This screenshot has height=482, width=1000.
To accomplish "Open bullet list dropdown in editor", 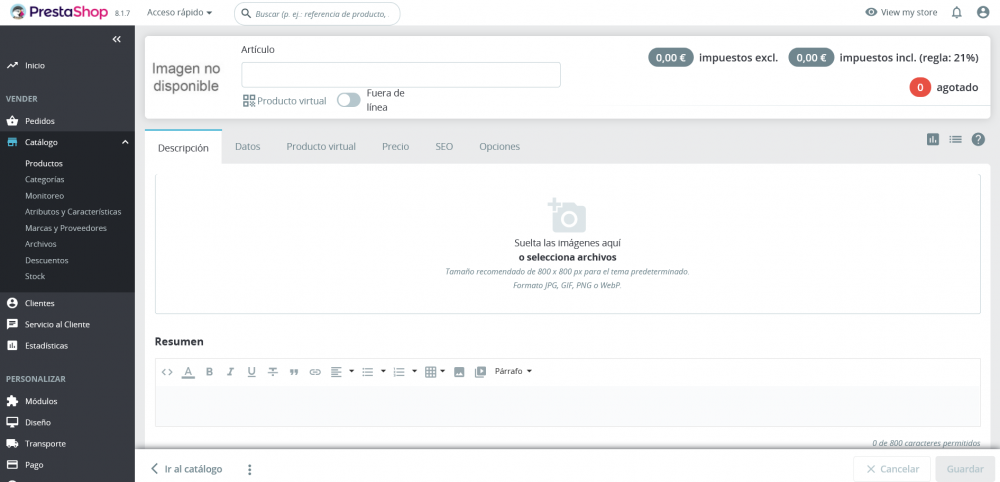I will (374, 372).
